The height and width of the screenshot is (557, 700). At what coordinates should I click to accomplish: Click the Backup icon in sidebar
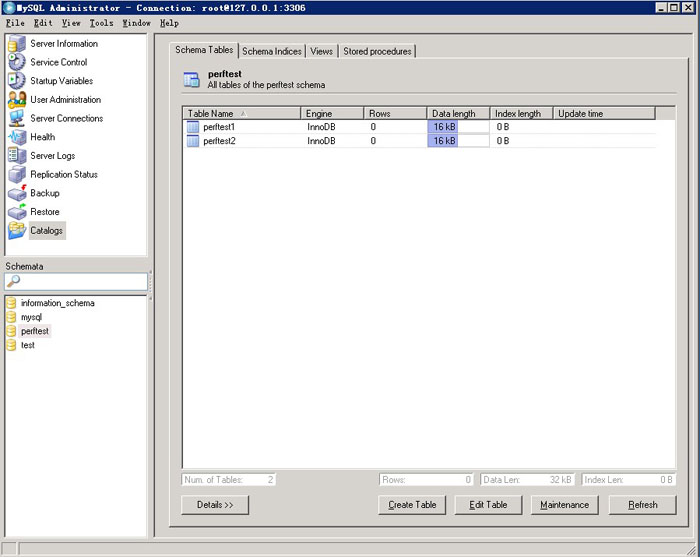pos(17,193)
